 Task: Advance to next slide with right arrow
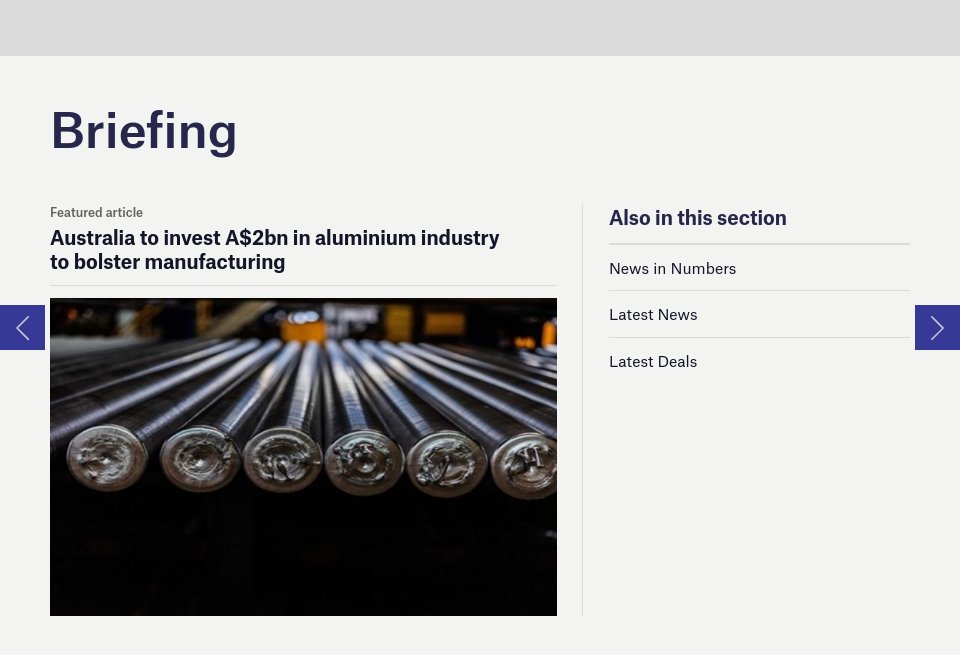937,328
